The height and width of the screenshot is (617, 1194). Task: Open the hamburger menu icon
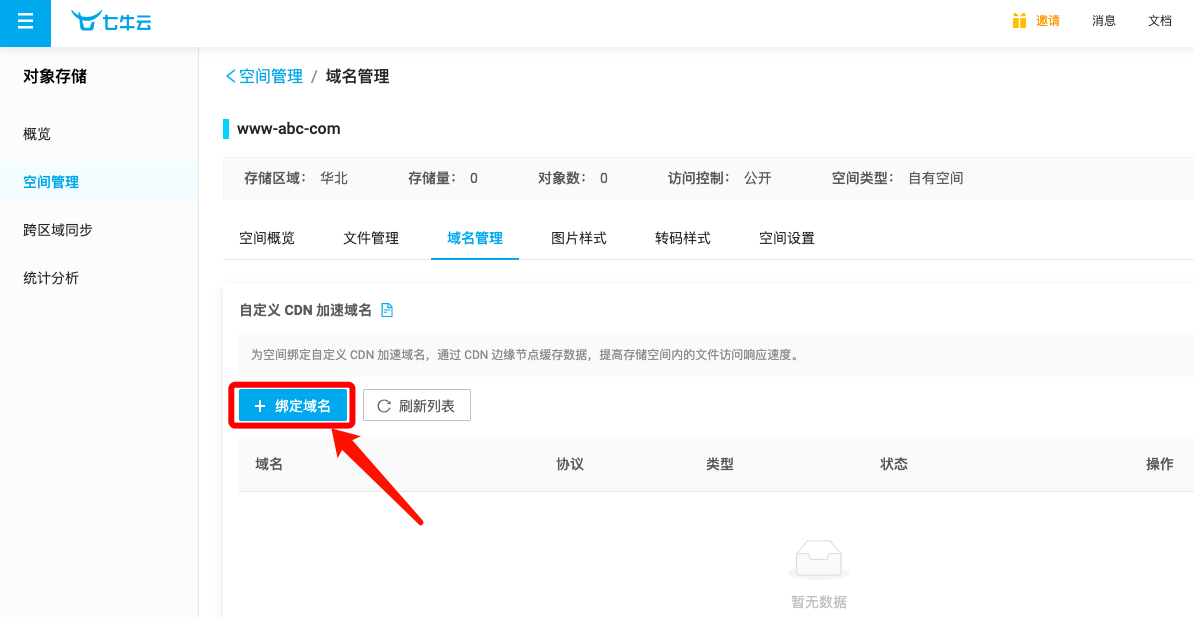pos(25,22)
